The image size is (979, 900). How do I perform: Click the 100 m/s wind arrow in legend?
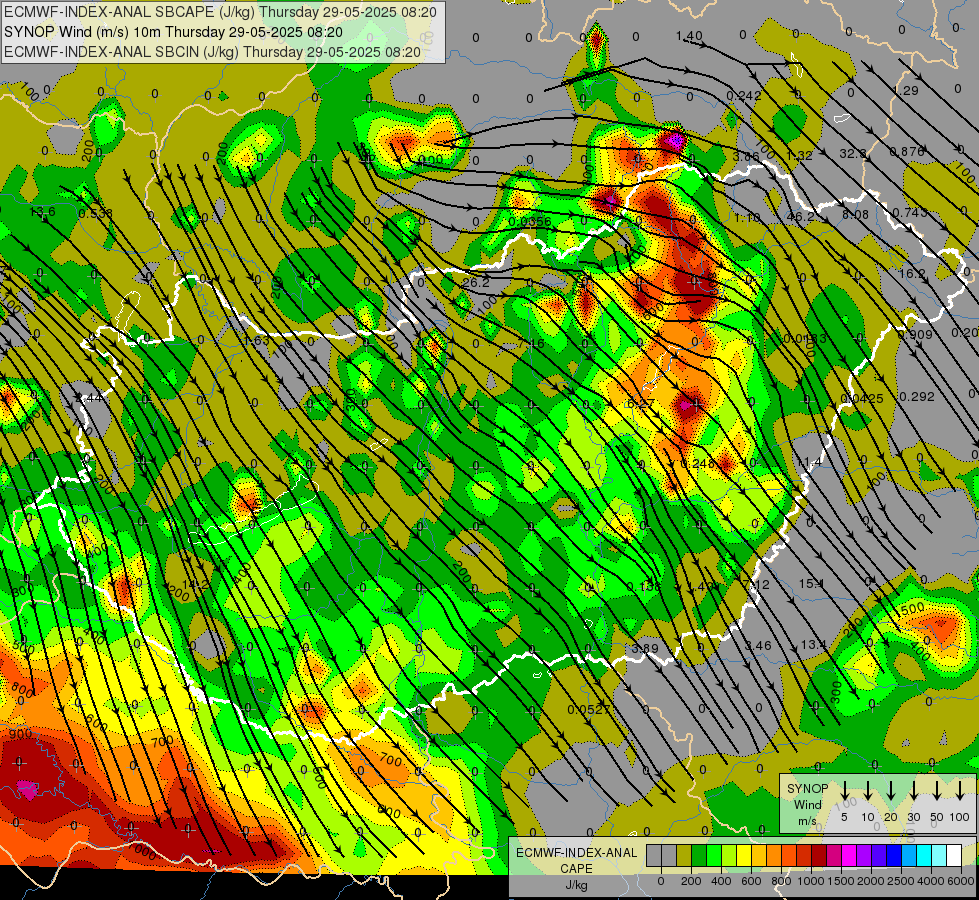[x=960, y=791]
